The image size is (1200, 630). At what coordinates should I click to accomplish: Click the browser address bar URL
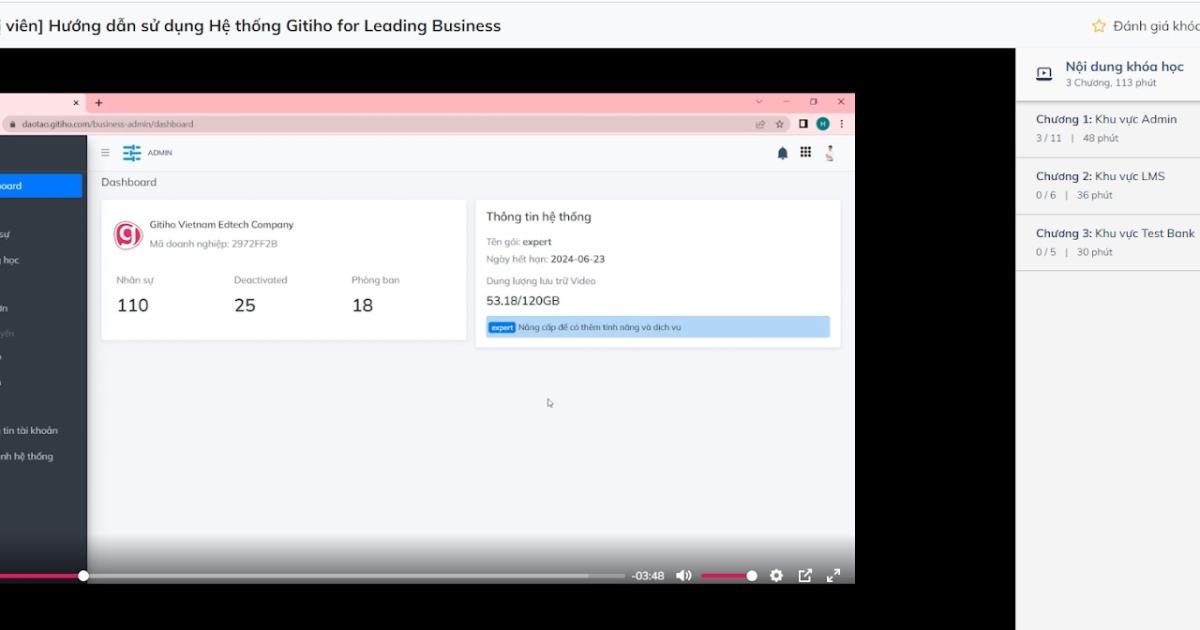pyautogui.click(x=108, y=124)
